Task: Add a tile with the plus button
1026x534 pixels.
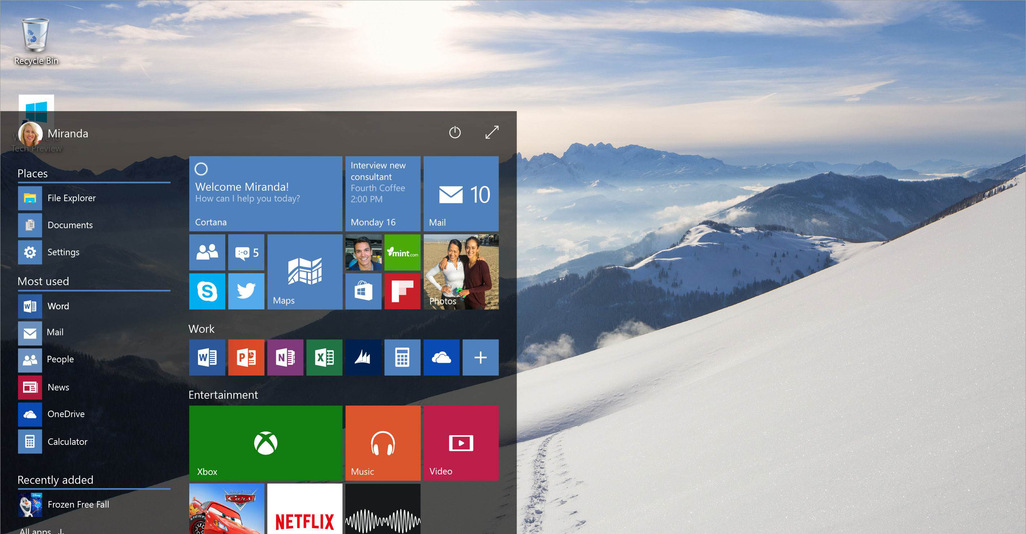Action: click(x=480, y=357)
